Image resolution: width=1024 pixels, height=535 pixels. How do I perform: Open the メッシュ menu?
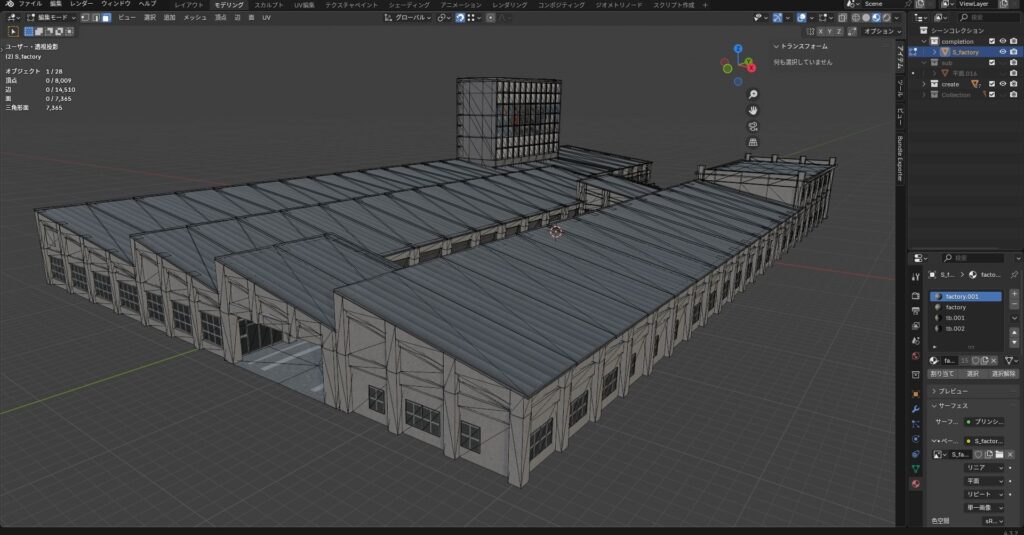tap(195, 17)
